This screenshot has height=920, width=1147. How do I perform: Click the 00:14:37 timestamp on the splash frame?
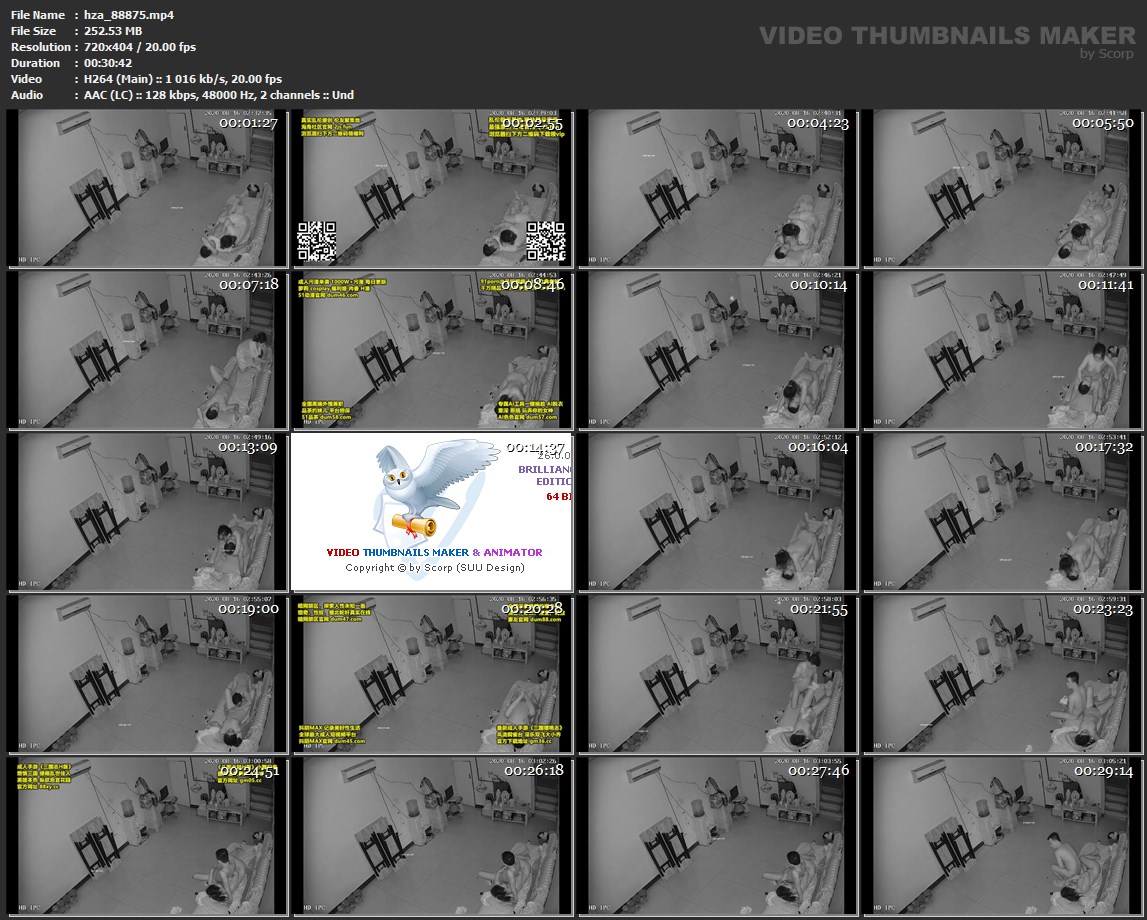[x=536, y=448]
